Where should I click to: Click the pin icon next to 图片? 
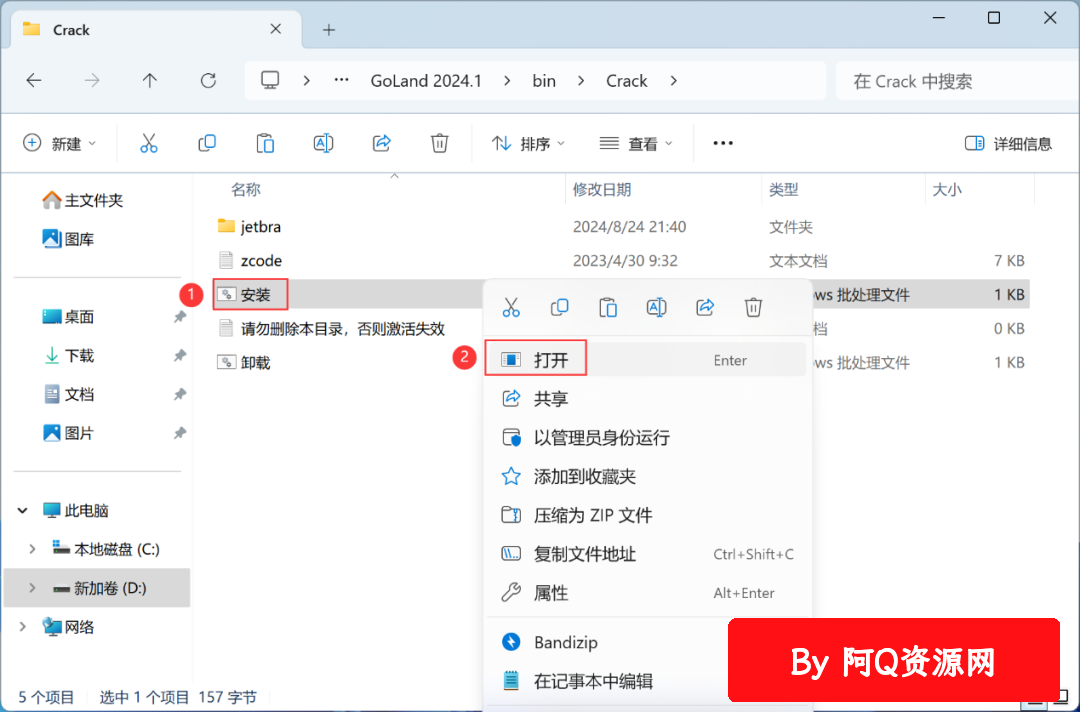[x=180, y=433]
